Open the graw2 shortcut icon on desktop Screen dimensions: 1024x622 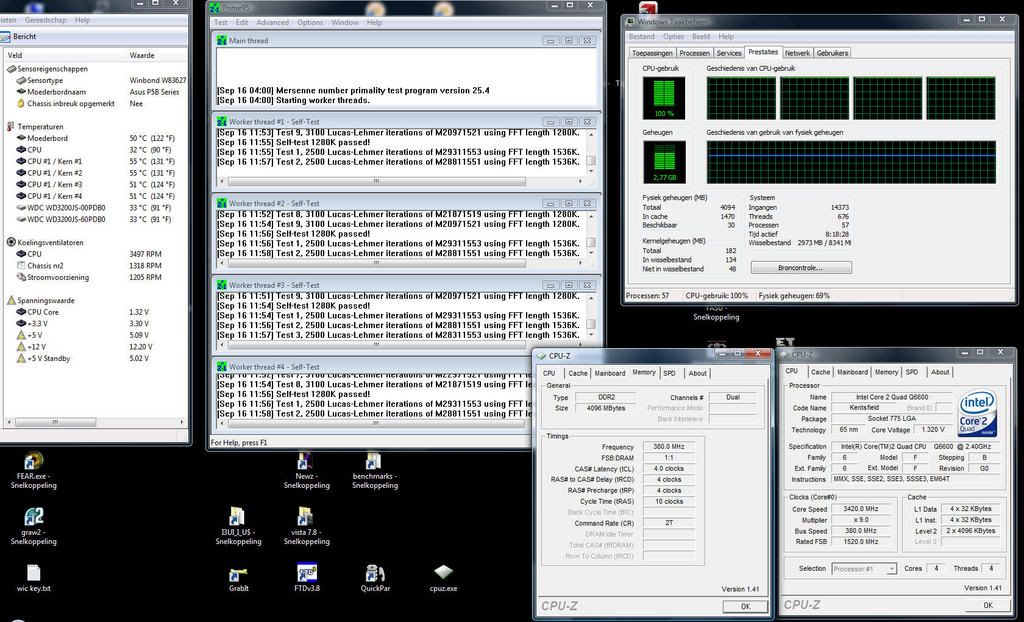coord(33,517)
